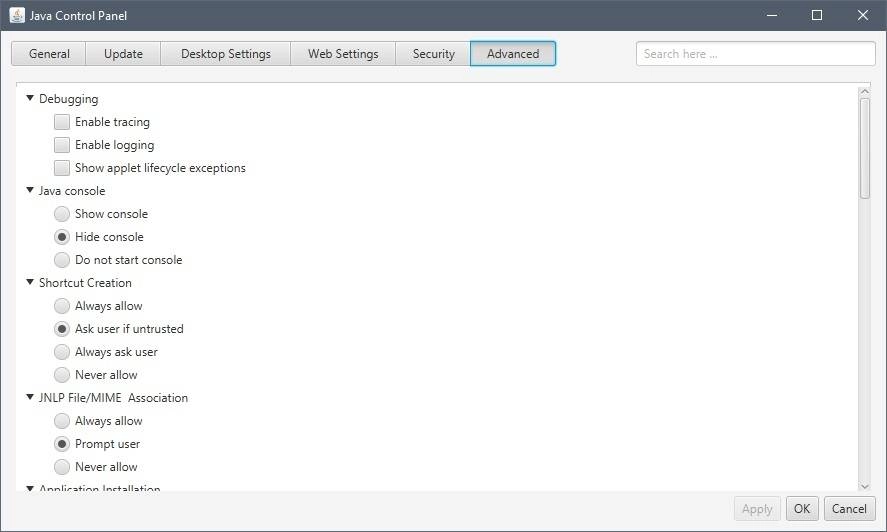Screen dimensions: 887x532
Task: Switch to the Security tab
Action: (x=433, y=54)
